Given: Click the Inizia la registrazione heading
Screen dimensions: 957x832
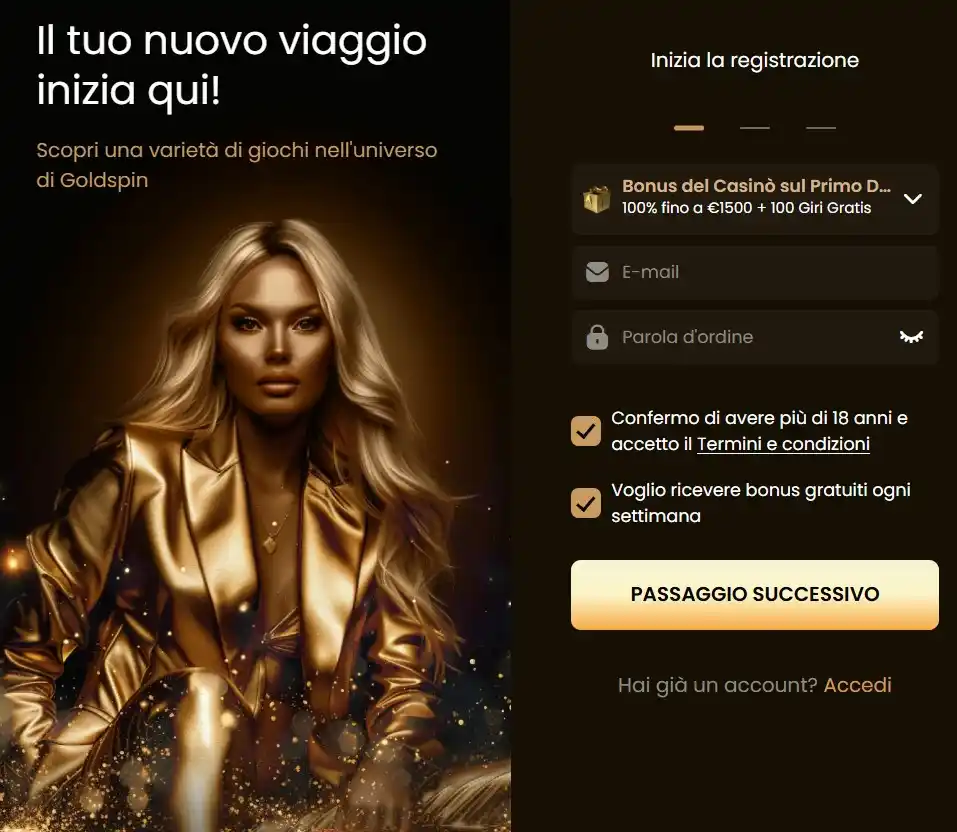Looking at the screenshot, I should click(754, 60).
